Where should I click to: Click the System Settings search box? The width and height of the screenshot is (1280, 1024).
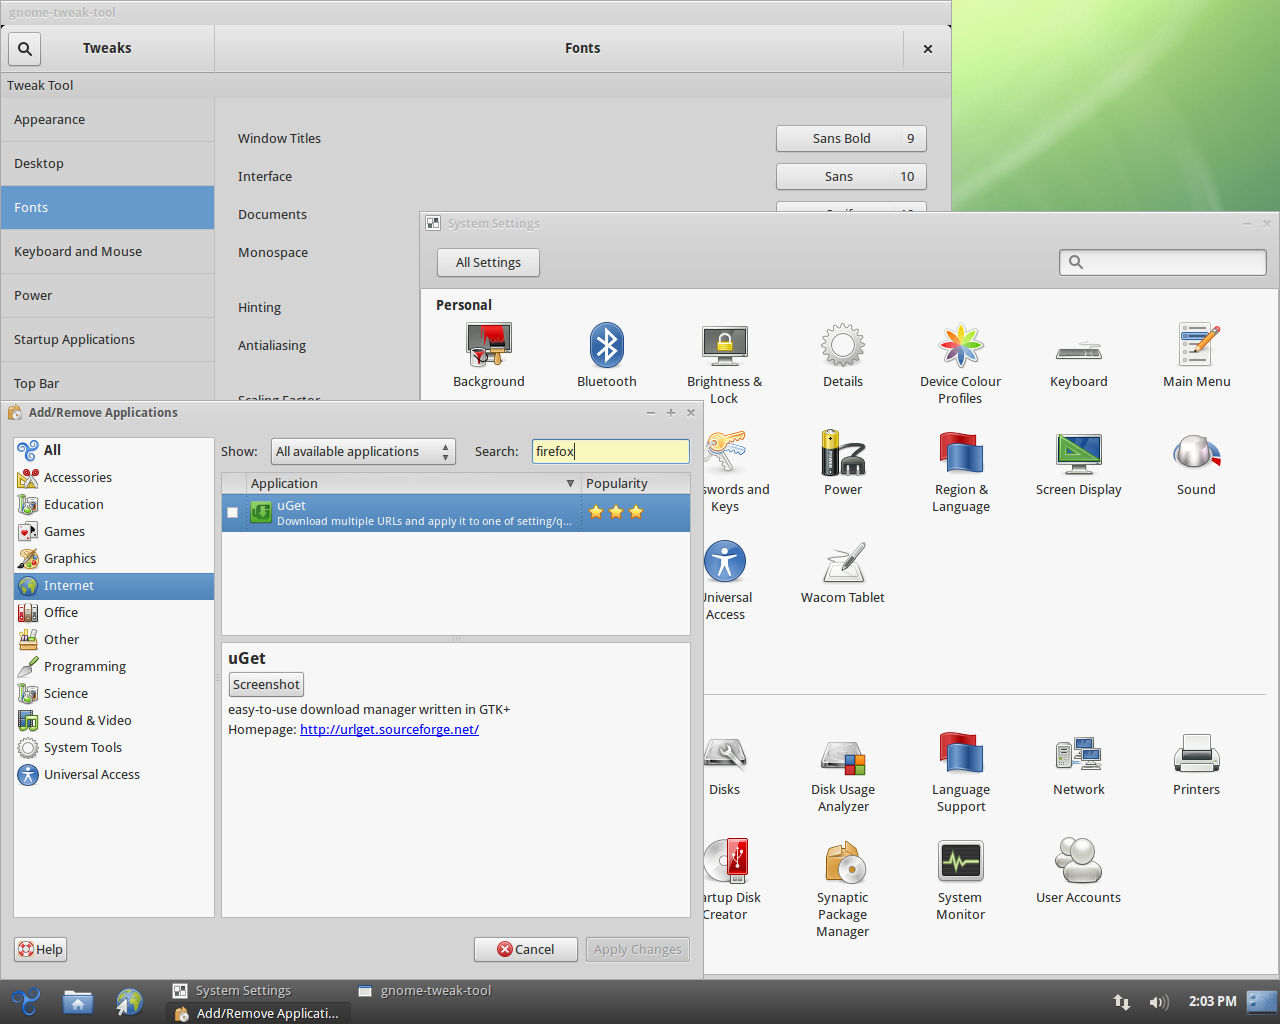1163,262
